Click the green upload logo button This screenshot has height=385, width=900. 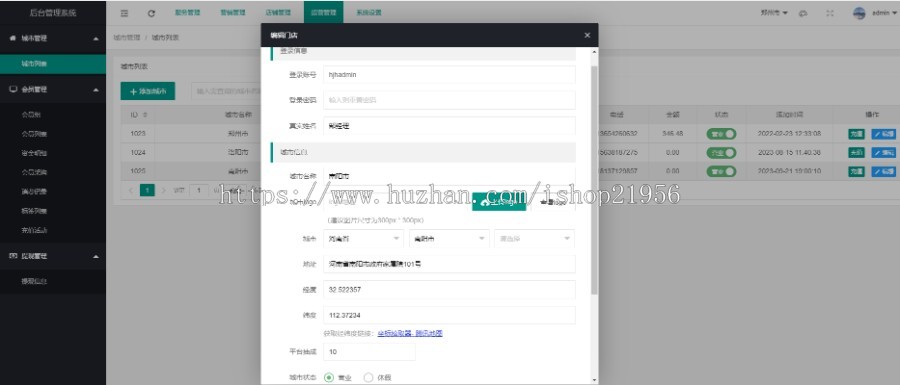coord(499,202)
